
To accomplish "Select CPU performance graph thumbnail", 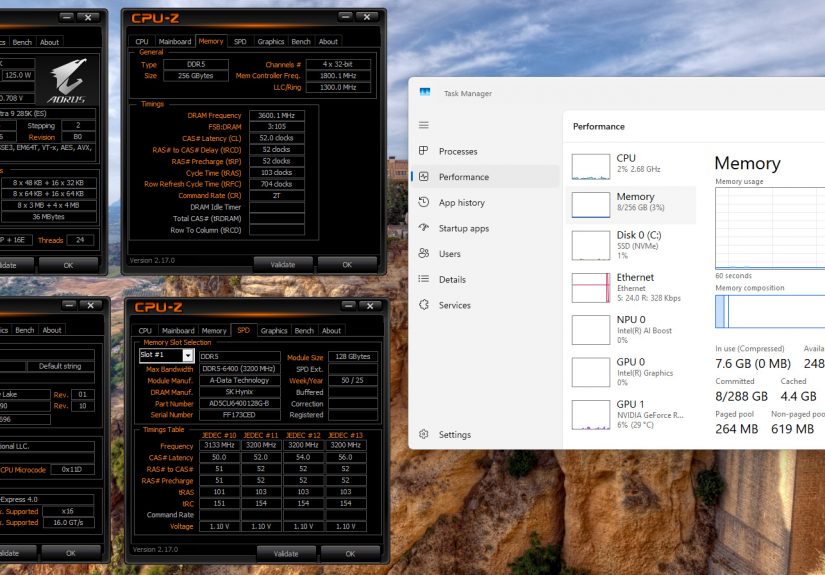I will pos(591,167).
